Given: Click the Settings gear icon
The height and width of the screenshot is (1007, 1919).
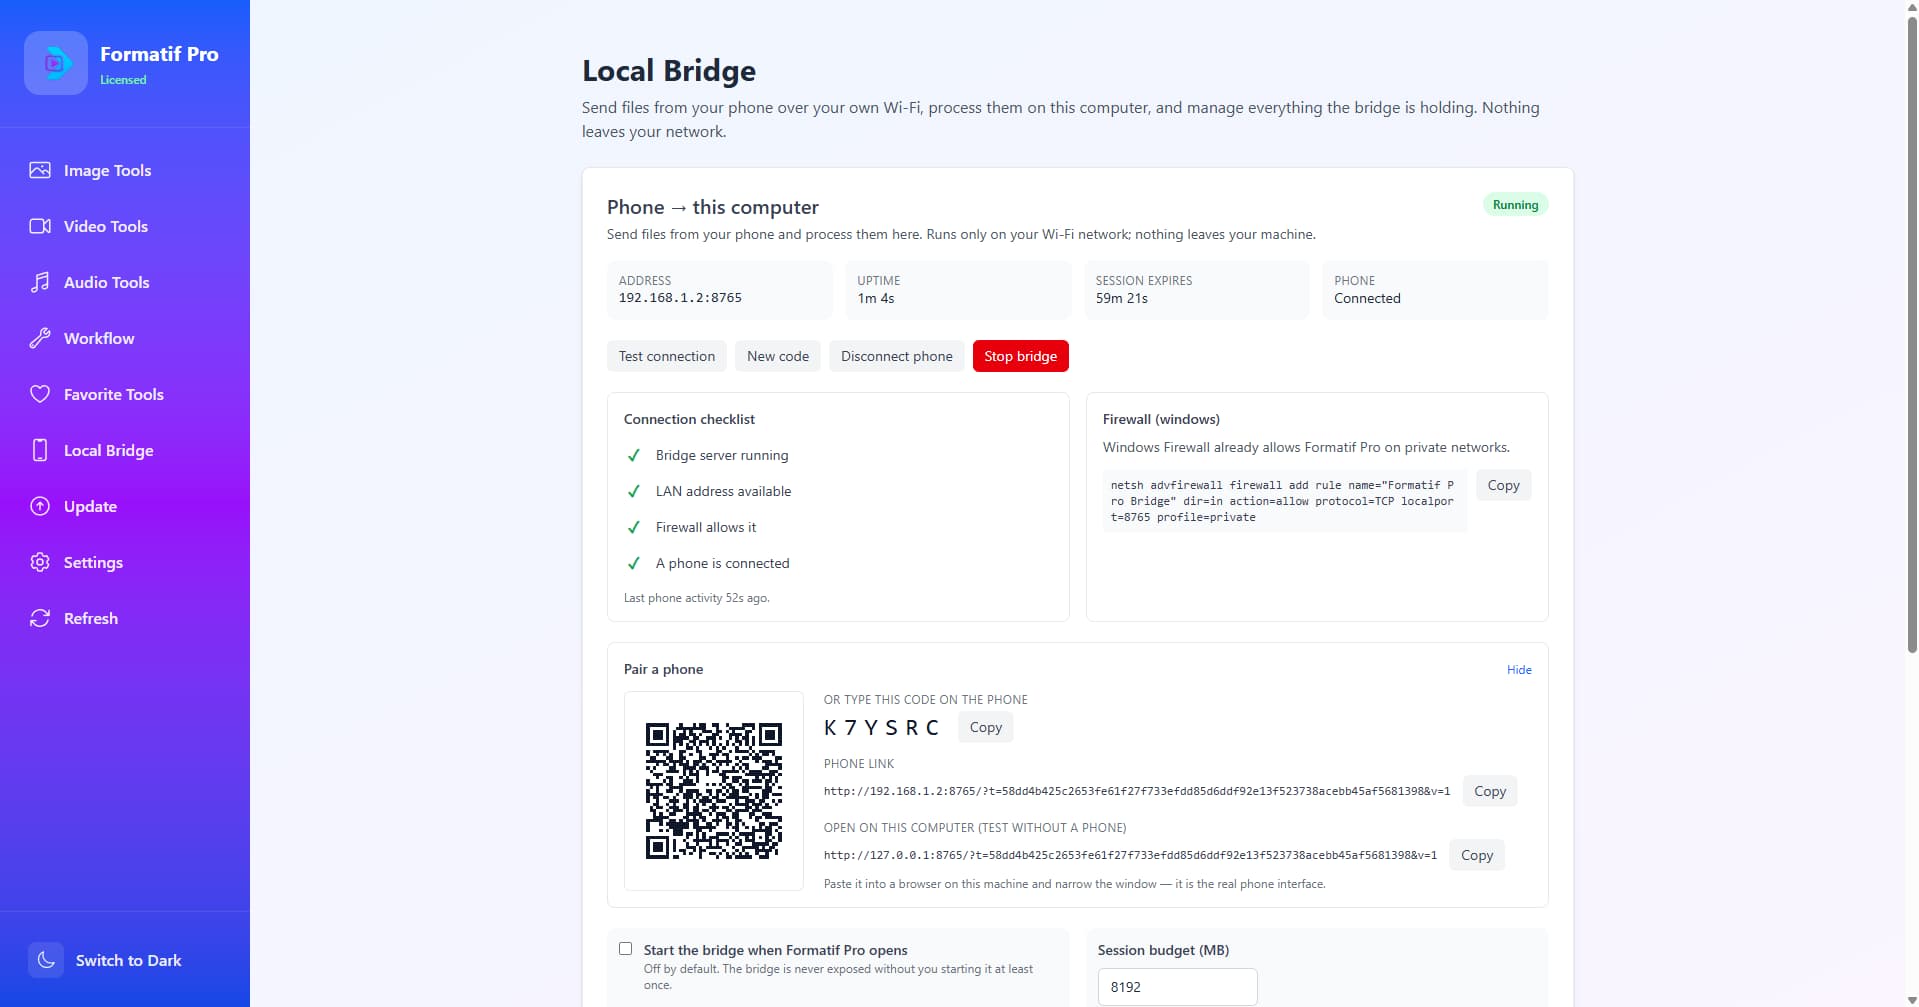Looking at the screenshot, I should [40, 562].
